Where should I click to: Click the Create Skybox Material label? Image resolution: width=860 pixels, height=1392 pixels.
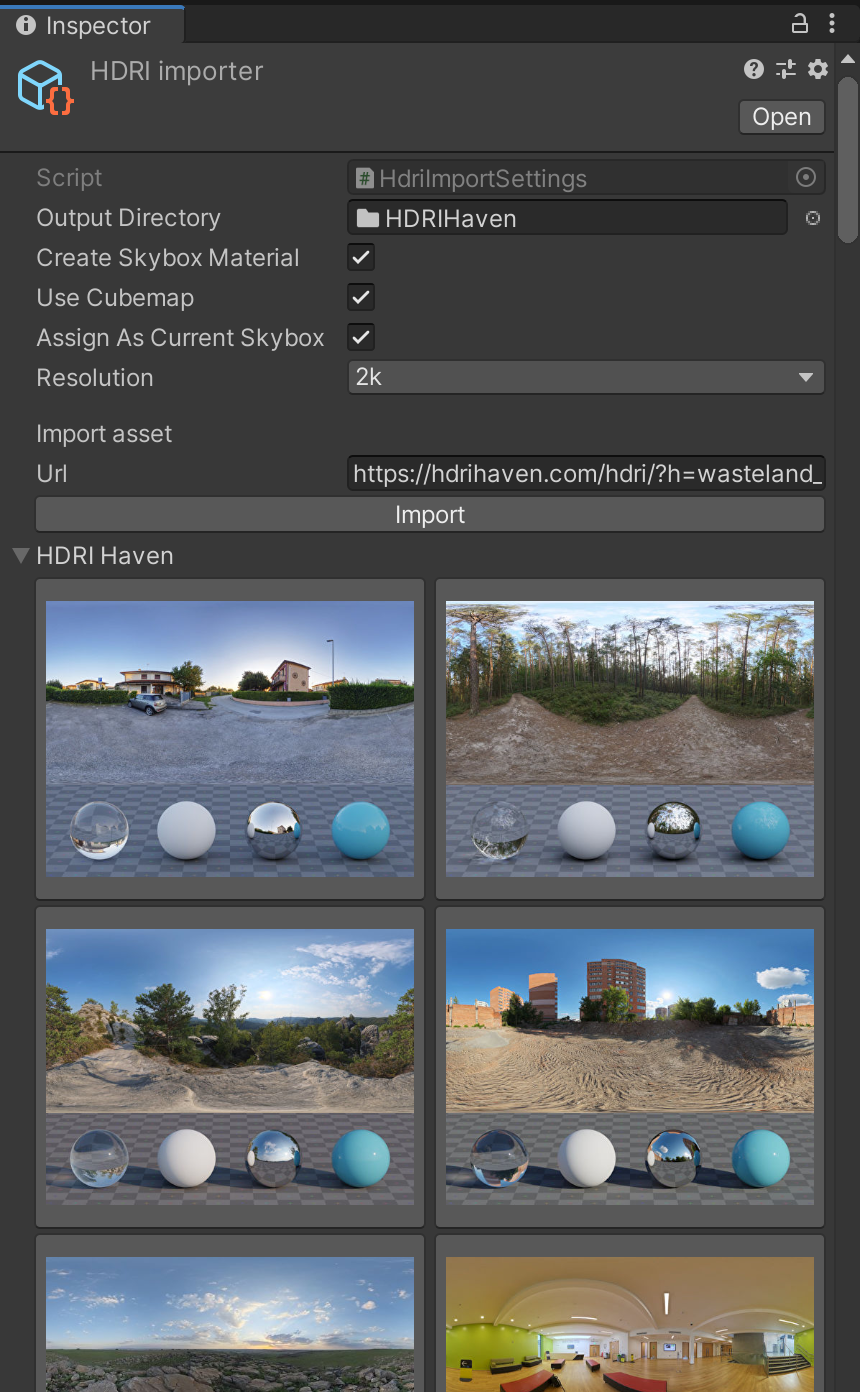(168, 258)
